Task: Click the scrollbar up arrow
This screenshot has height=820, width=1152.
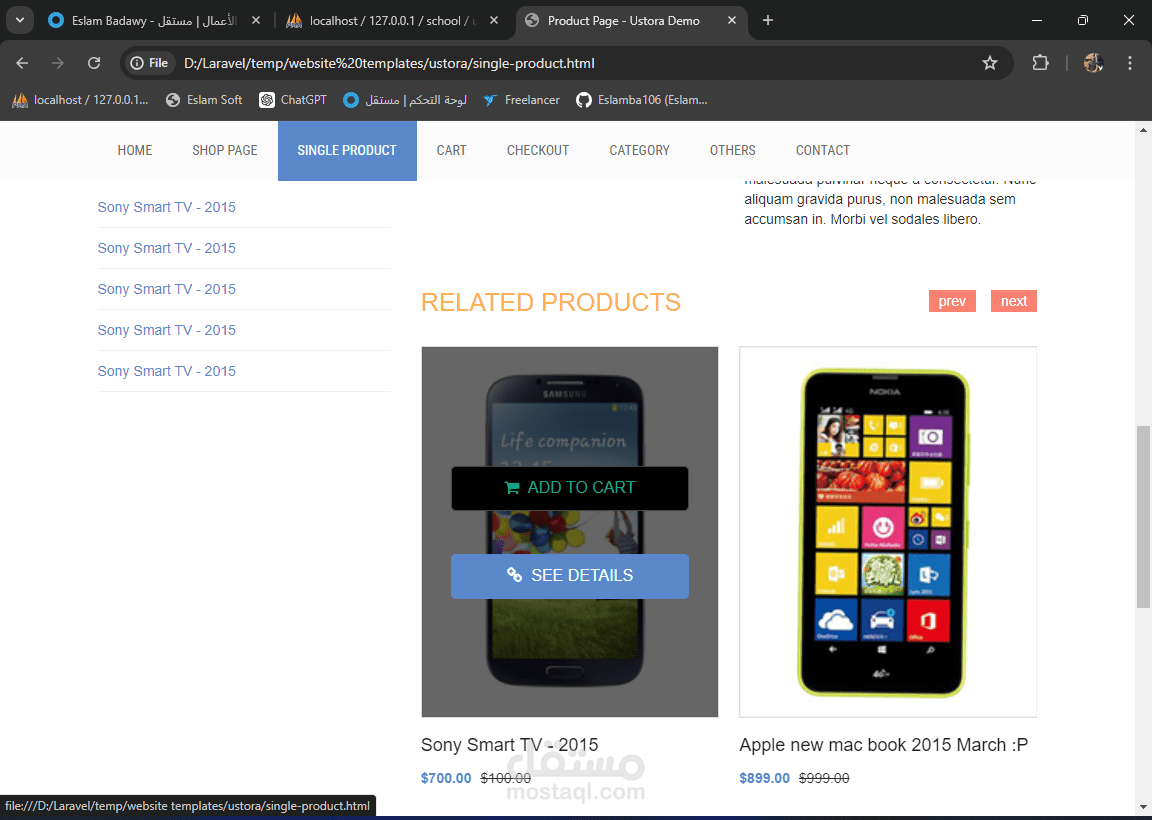Action: coord(1143,130)
